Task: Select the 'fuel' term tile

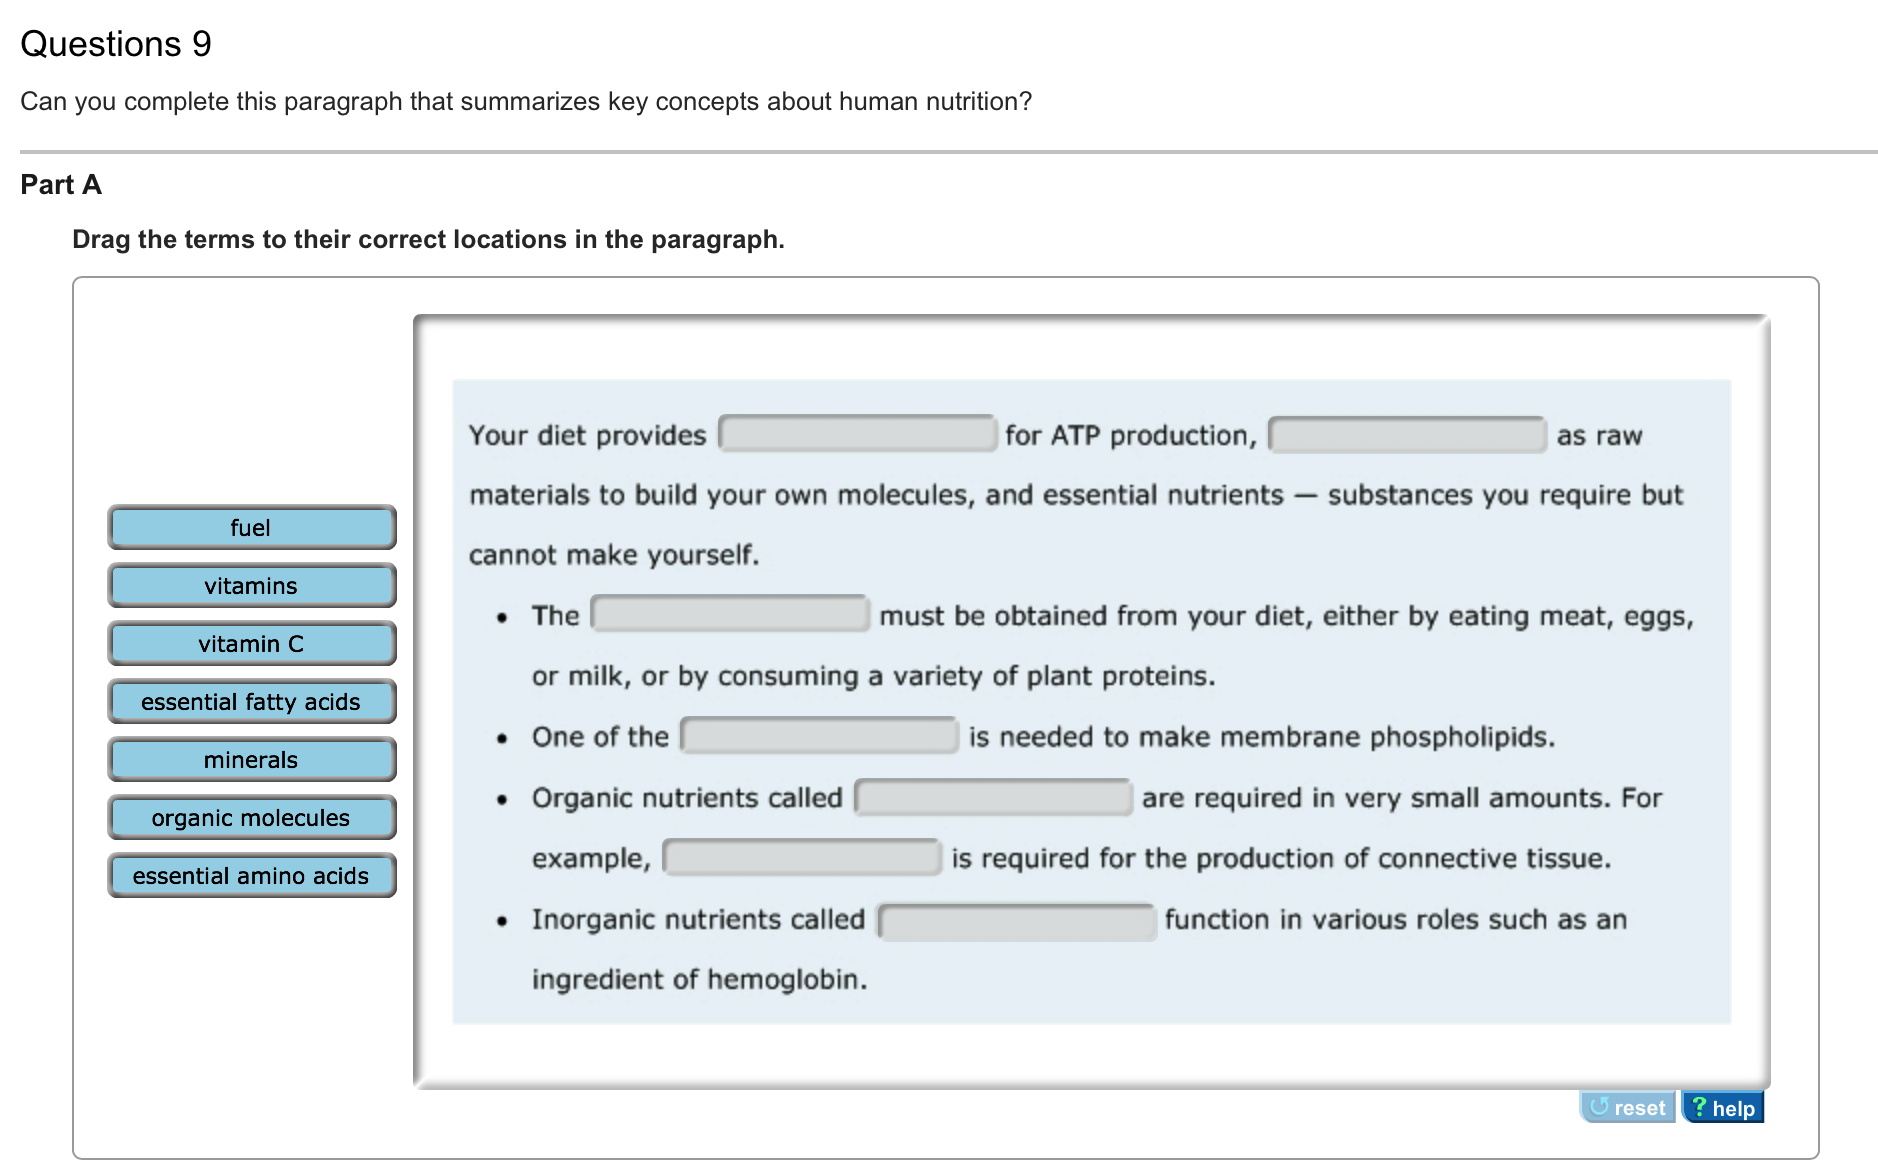Action: [251, 528]
